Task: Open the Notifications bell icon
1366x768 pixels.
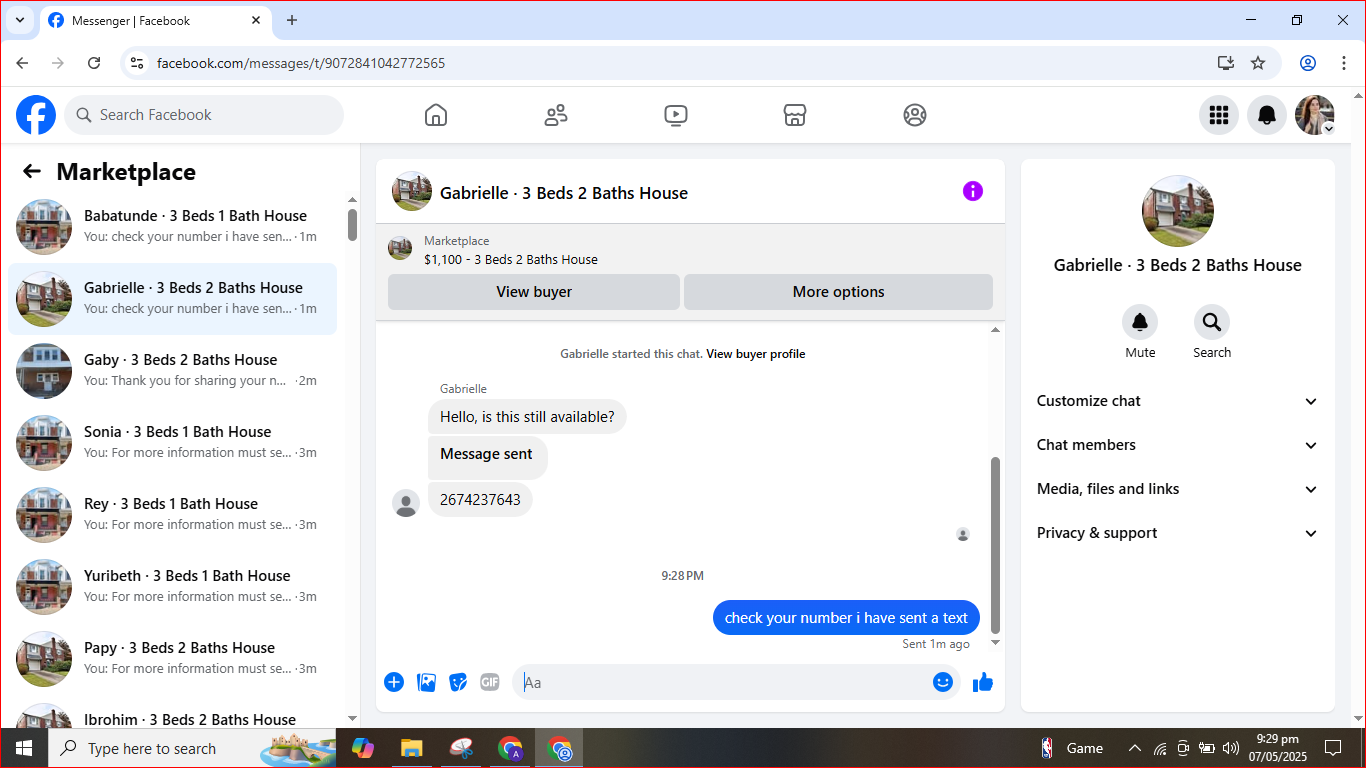Action: pyautogui.click(x=1267, y=115)
